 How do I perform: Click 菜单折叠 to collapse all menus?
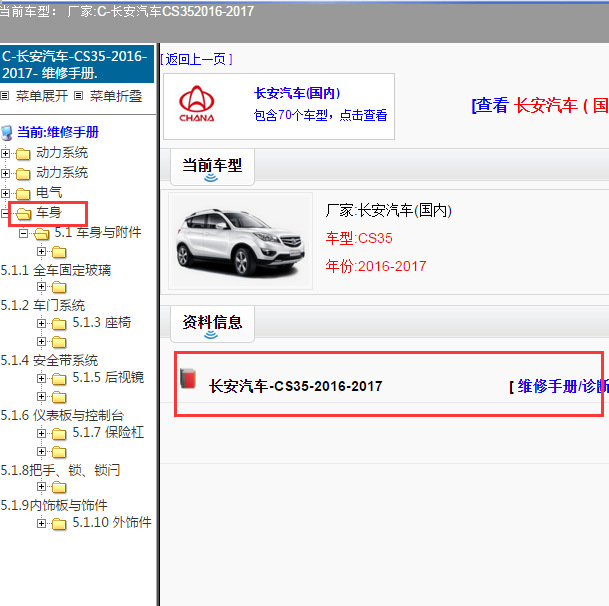(x=116, y=96)
